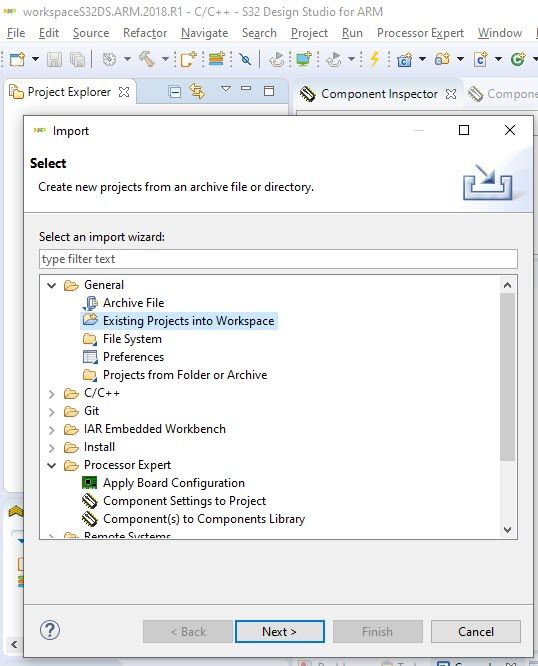Viewport: 538px width, 666px height.
Task: Open the Source menu
Action: pyautogui.click(x=91, y=33)
